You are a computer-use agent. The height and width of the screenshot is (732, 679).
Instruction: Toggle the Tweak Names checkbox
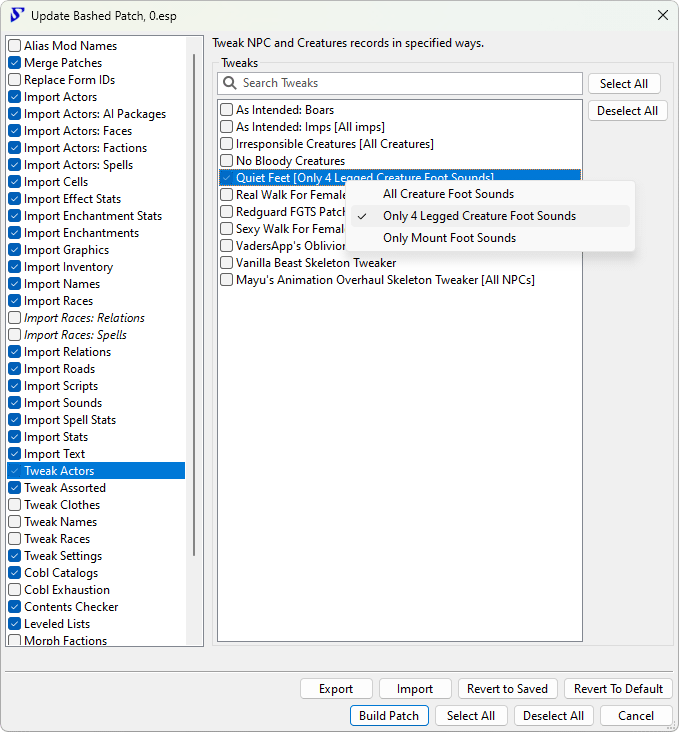pos(15,521)
